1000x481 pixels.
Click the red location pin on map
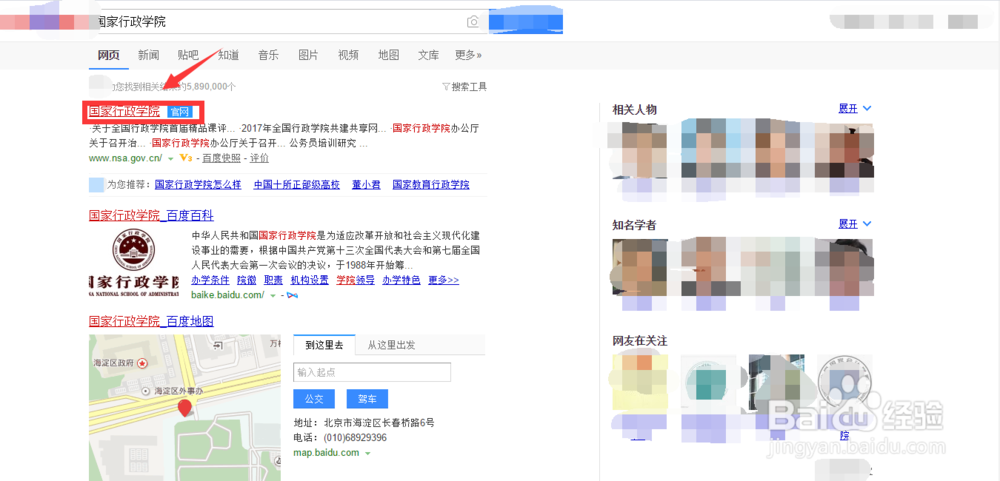point(184,408)
